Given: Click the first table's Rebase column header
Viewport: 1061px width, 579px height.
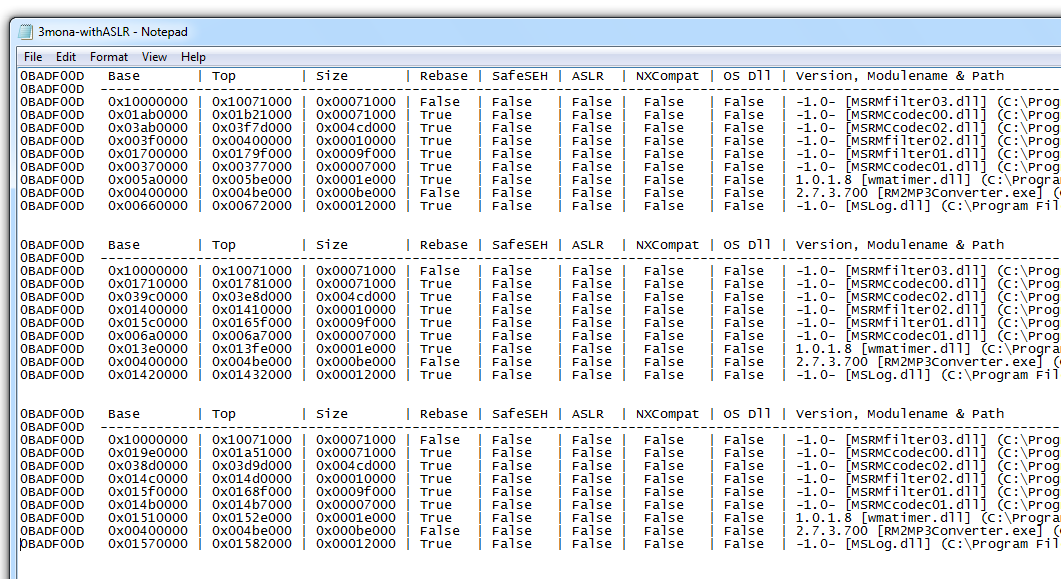Looking at the screenshot, I should [x=443, y=76].
